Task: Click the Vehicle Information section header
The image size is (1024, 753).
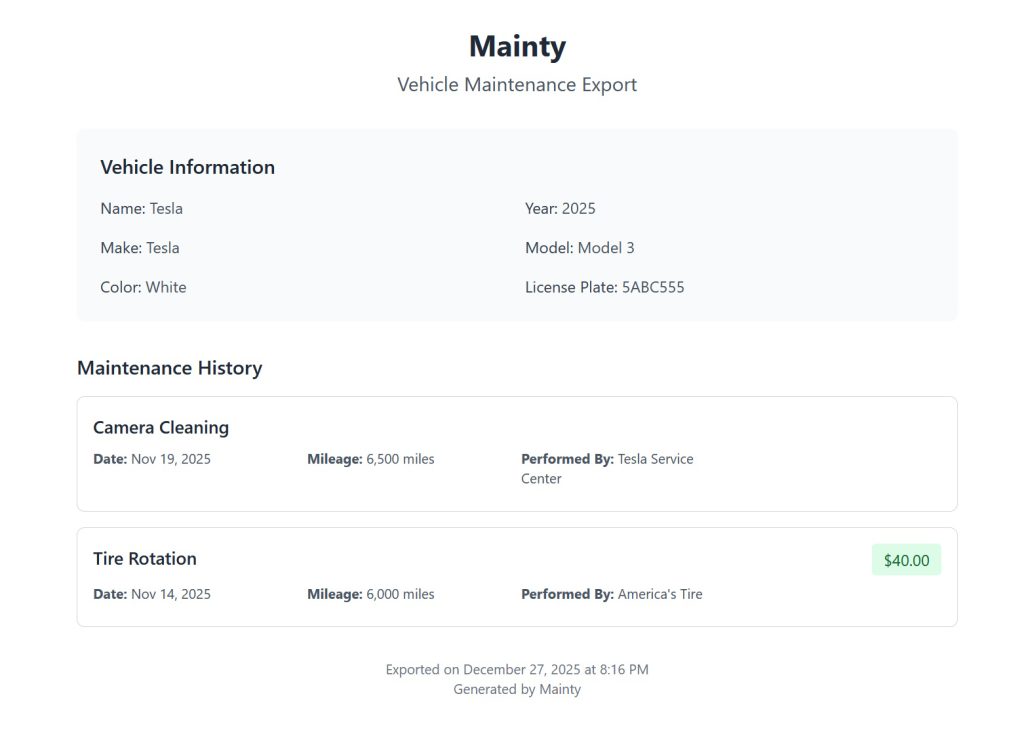Action: [187, 167]
